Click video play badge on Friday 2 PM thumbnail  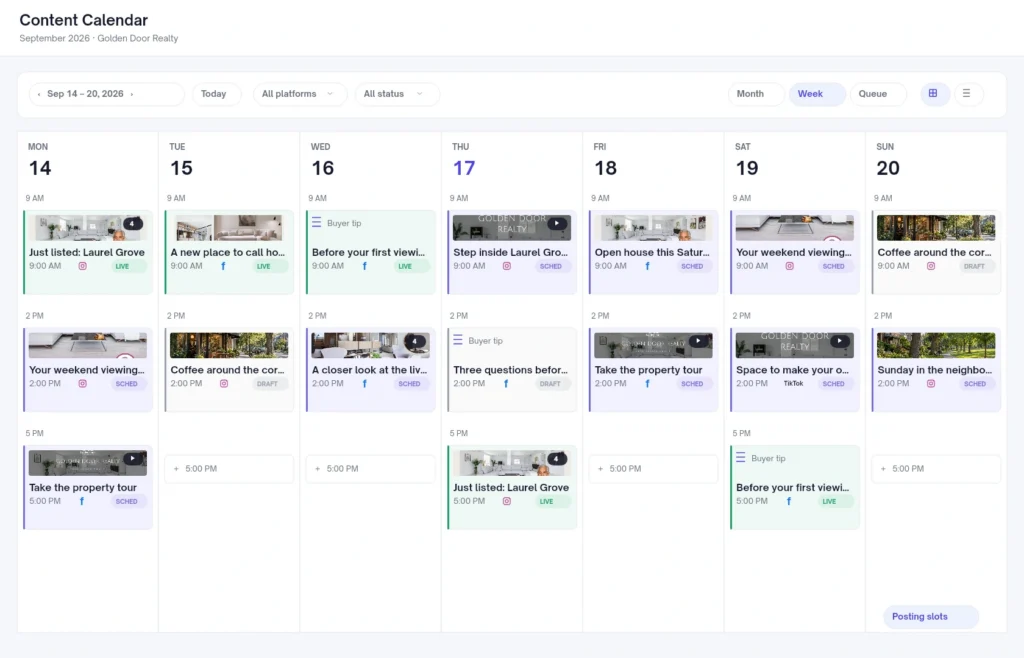699,341
